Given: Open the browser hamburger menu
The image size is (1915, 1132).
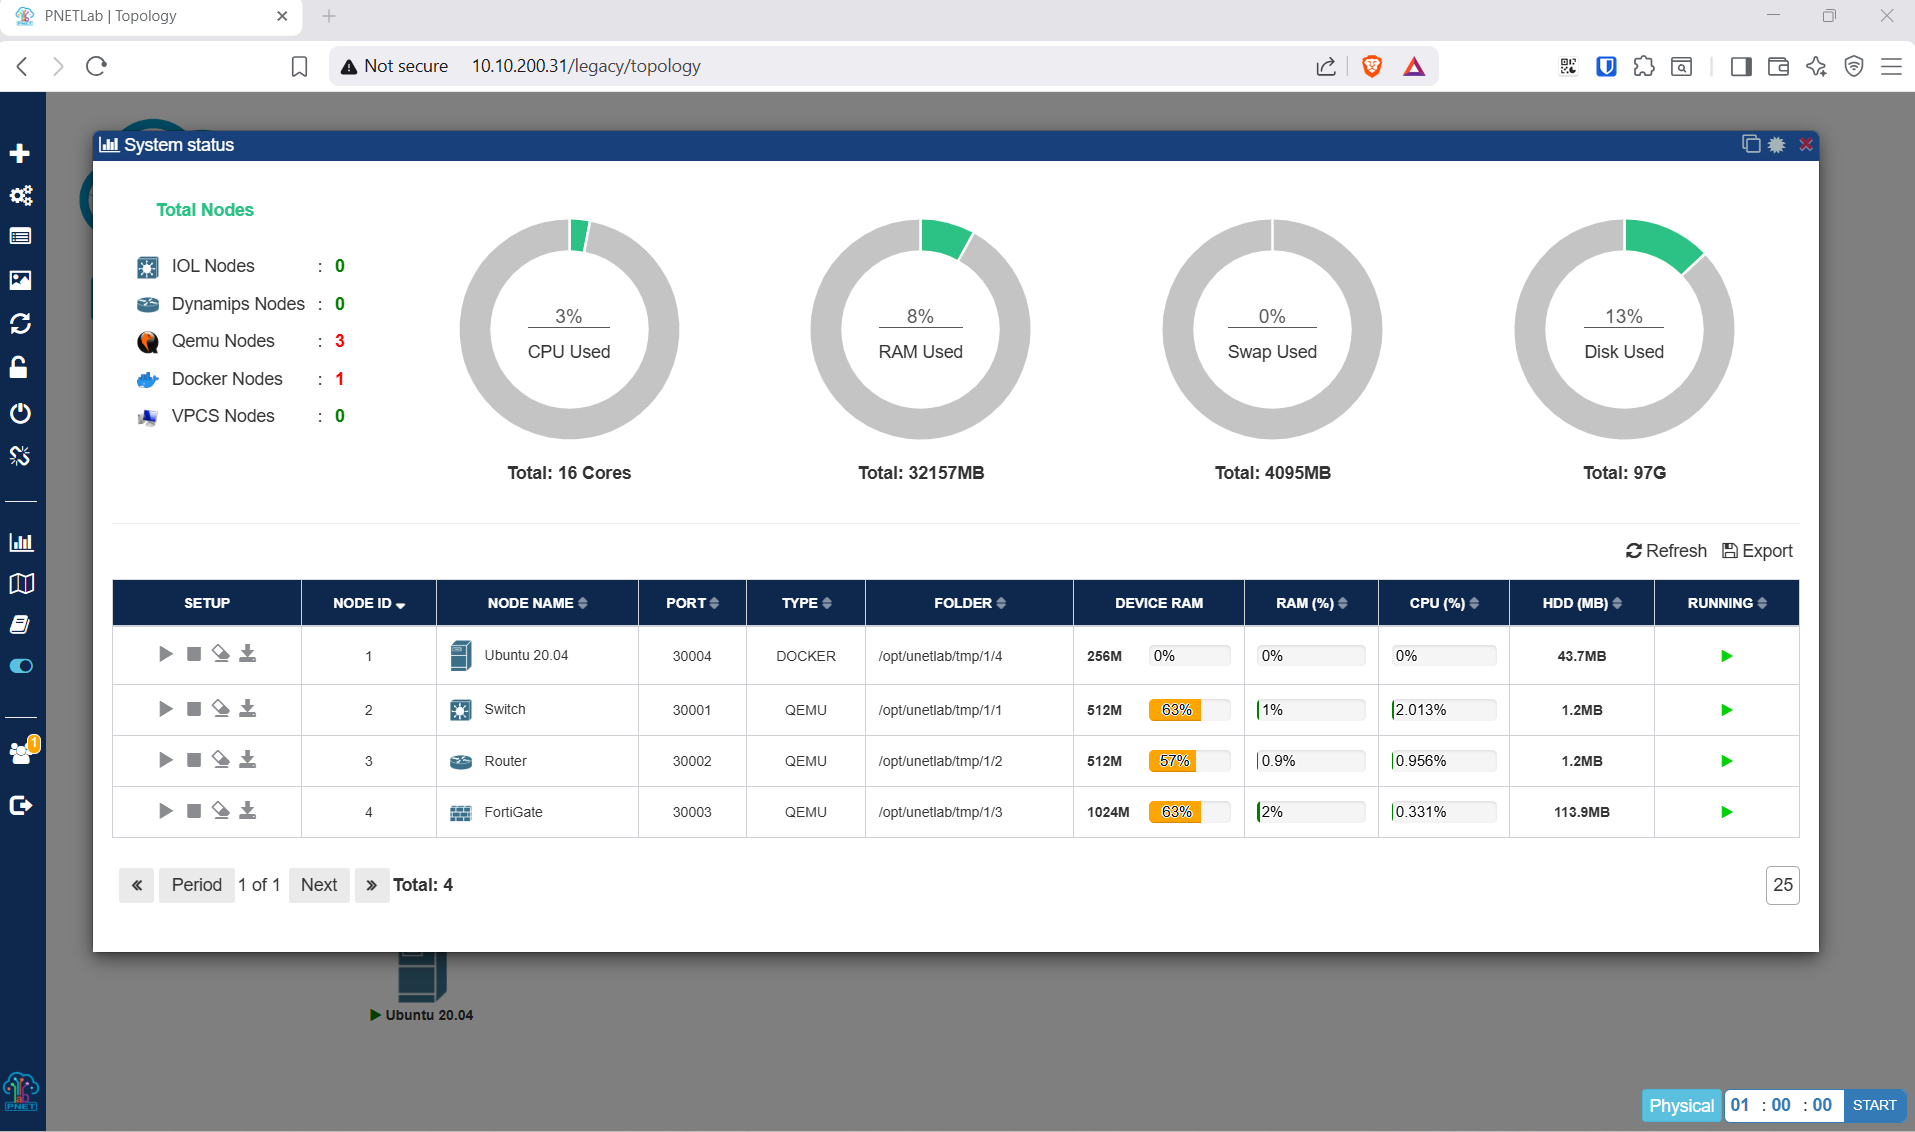Looking at the screenshot, I should [1891, 66].
